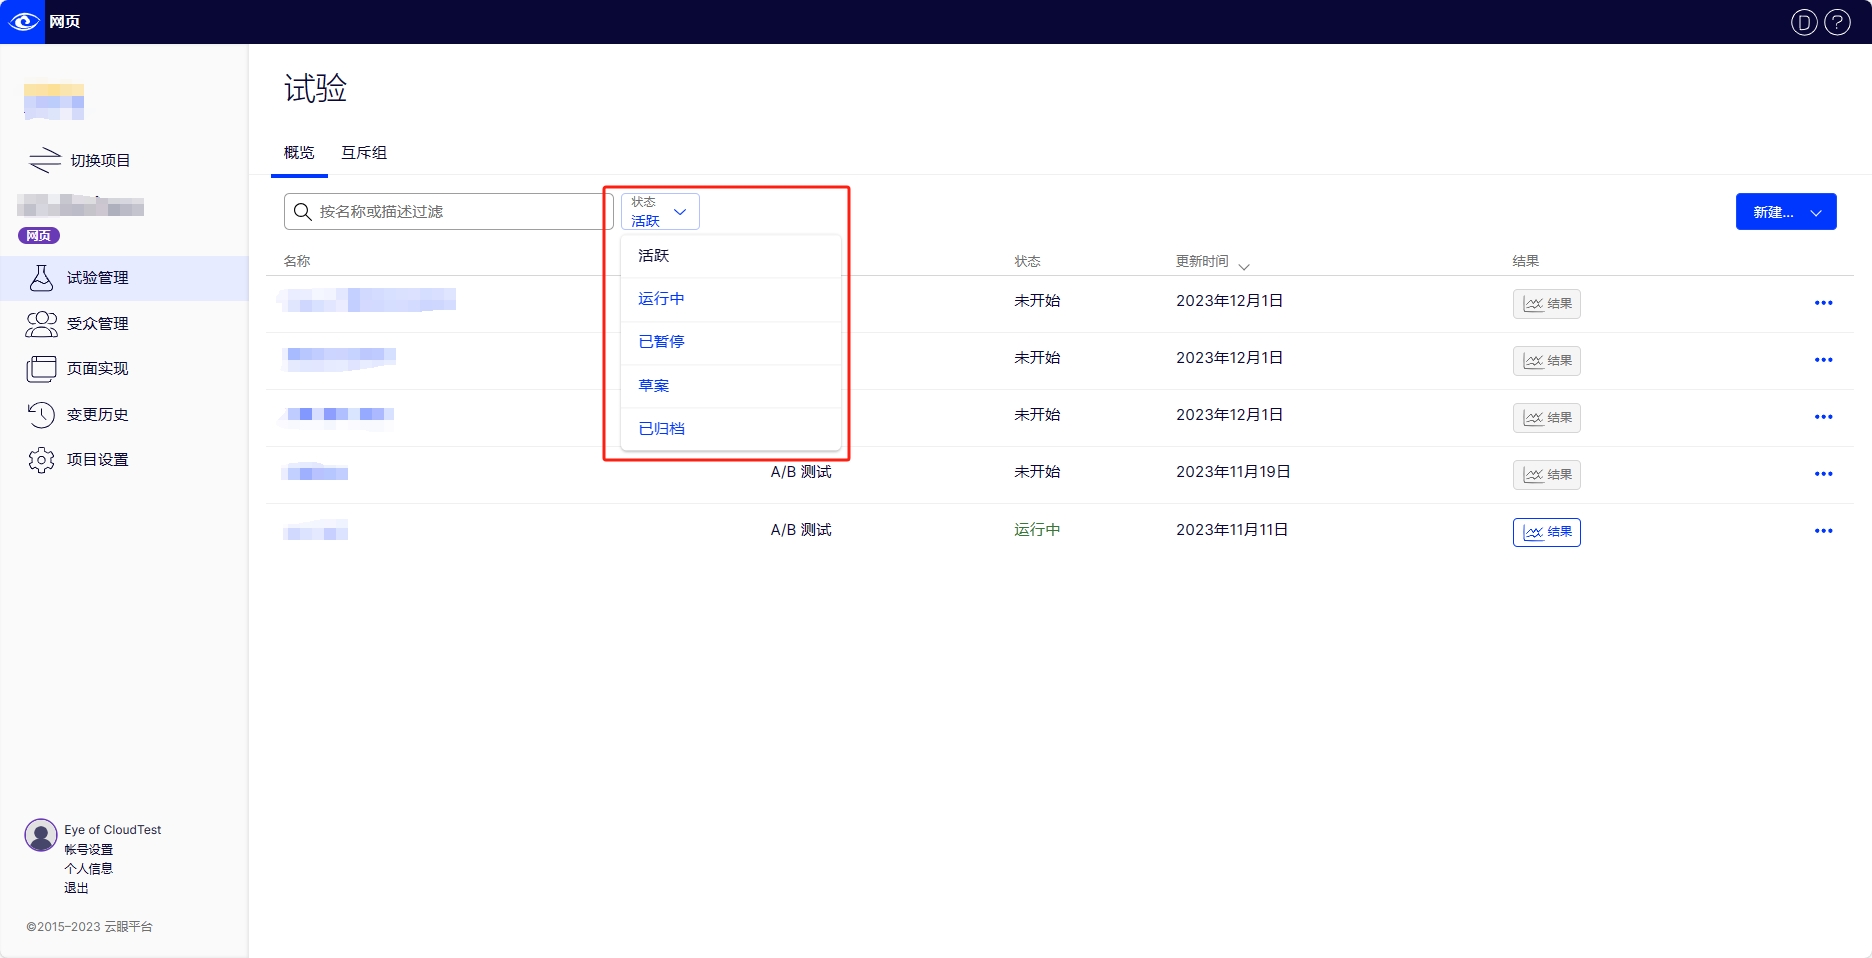
Task: Select 已暂停 in the status dropdown list
Action: pyautogui.click(x=661, y=342)
